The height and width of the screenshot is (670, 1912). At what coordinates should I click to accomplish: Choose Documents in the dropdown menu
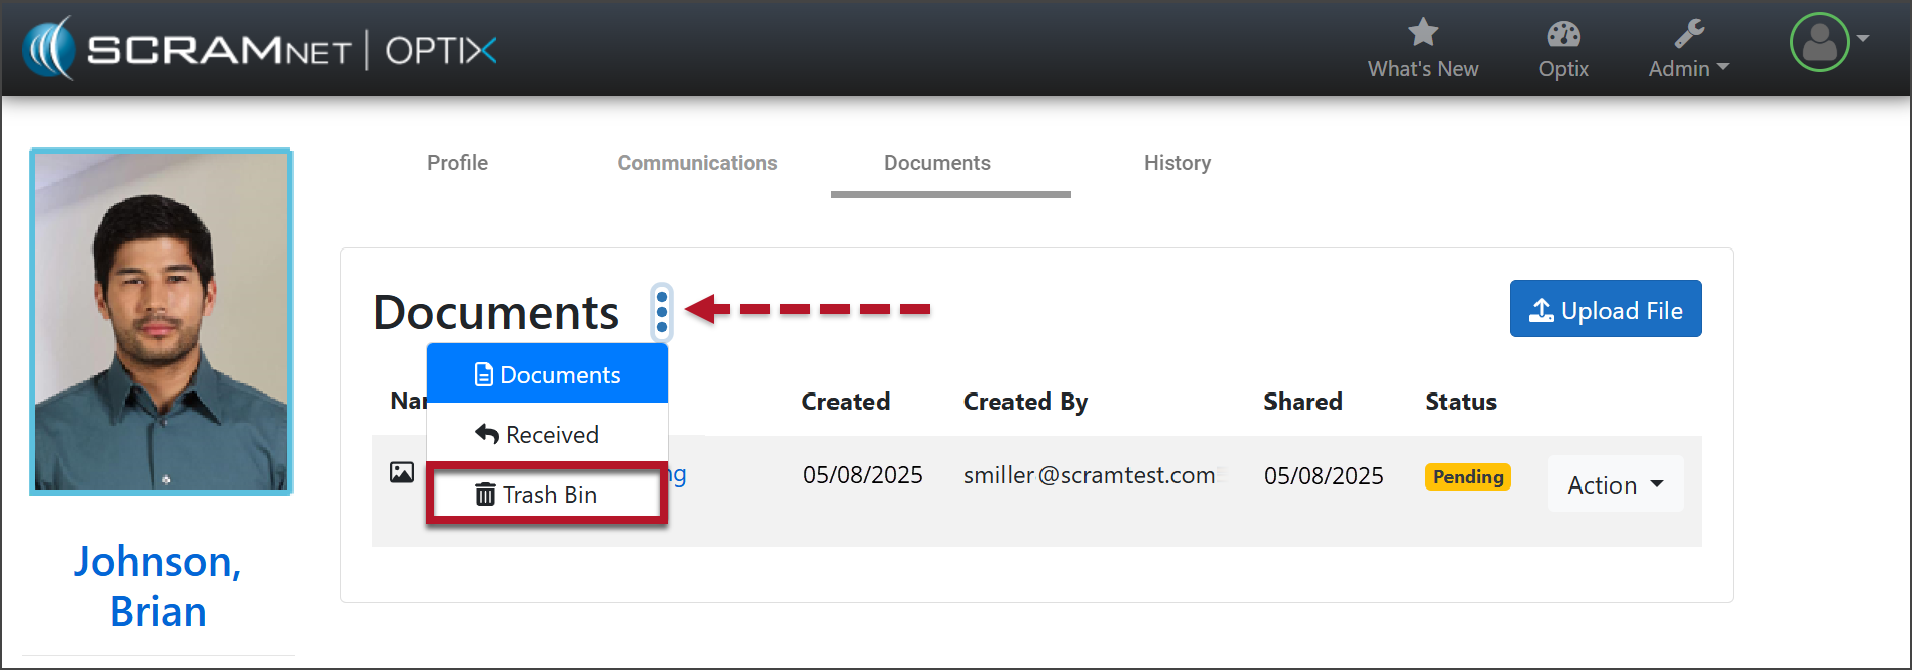pyautogui.click(x=547, y=375)
